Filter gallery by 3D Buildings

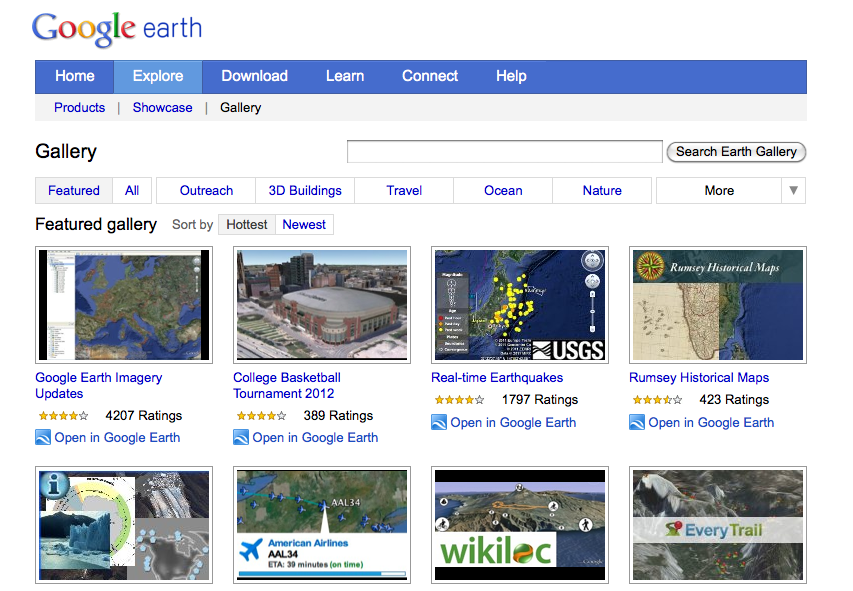[305, 190]
